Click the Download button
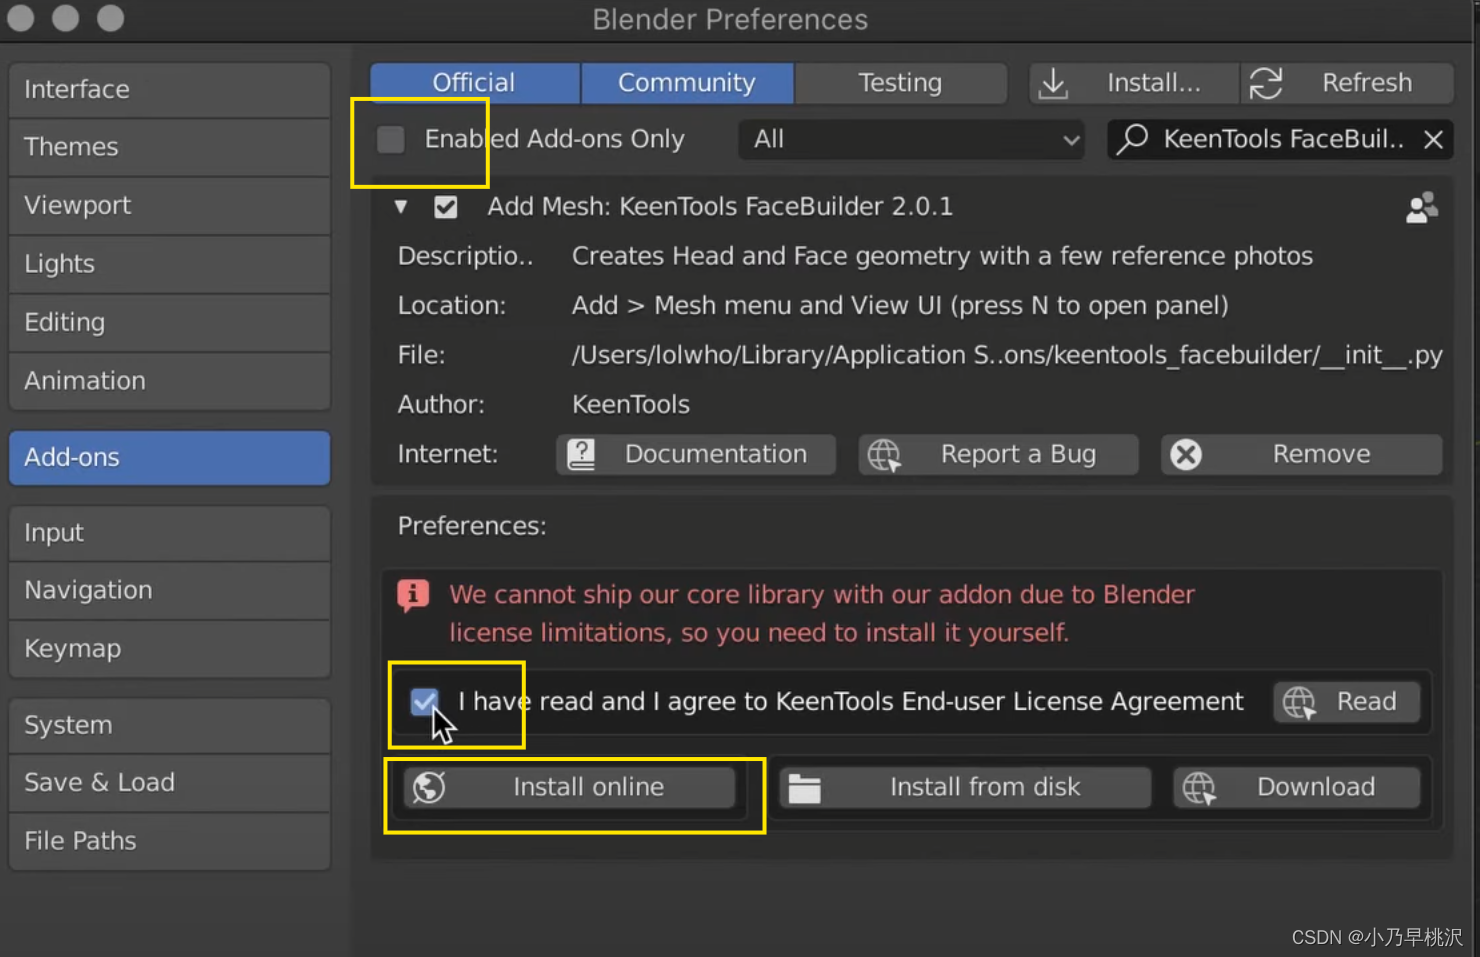 1297,787
